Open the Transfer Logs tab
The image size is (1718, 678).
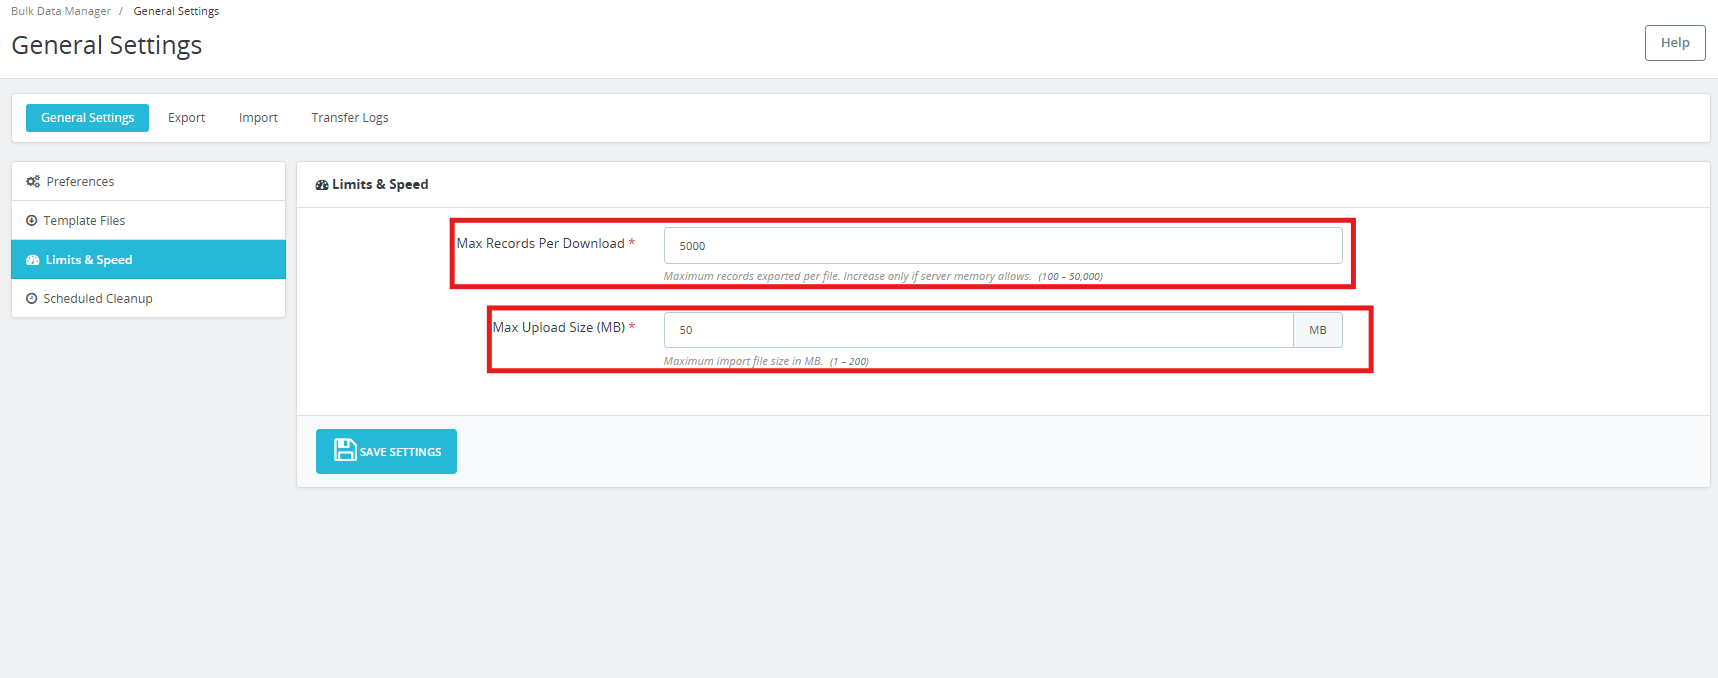click(x=350, y=118)
